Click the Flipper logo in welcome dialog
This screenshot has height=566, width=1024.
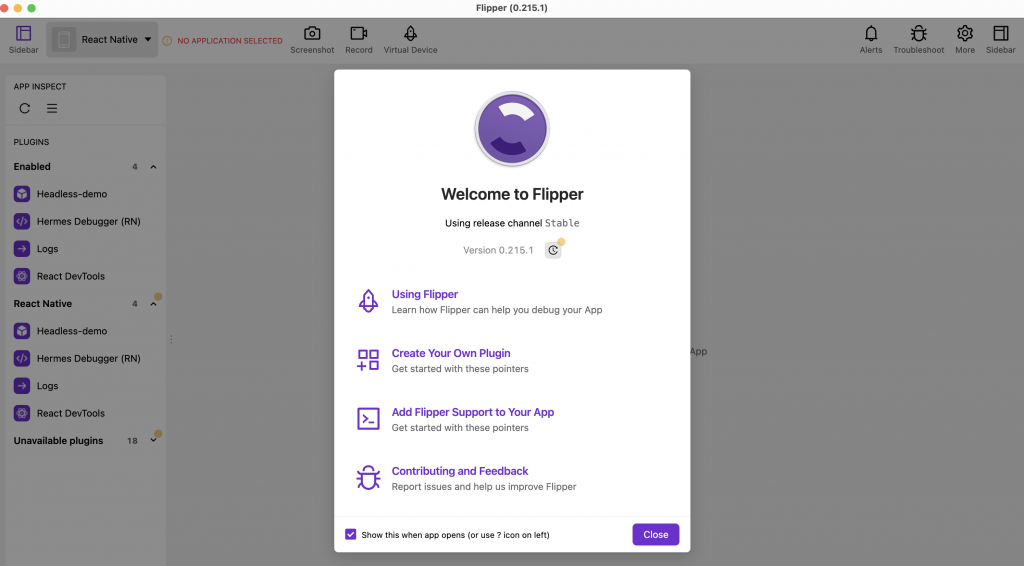[512, 129]
